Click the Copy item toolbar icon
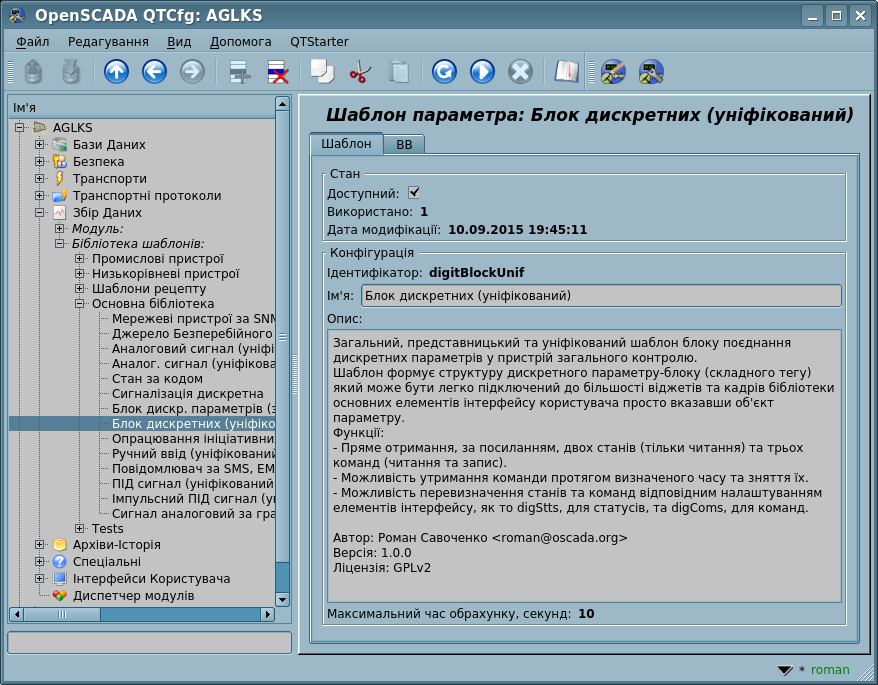Viewport: 878px width, 685px height. point(322,72)
